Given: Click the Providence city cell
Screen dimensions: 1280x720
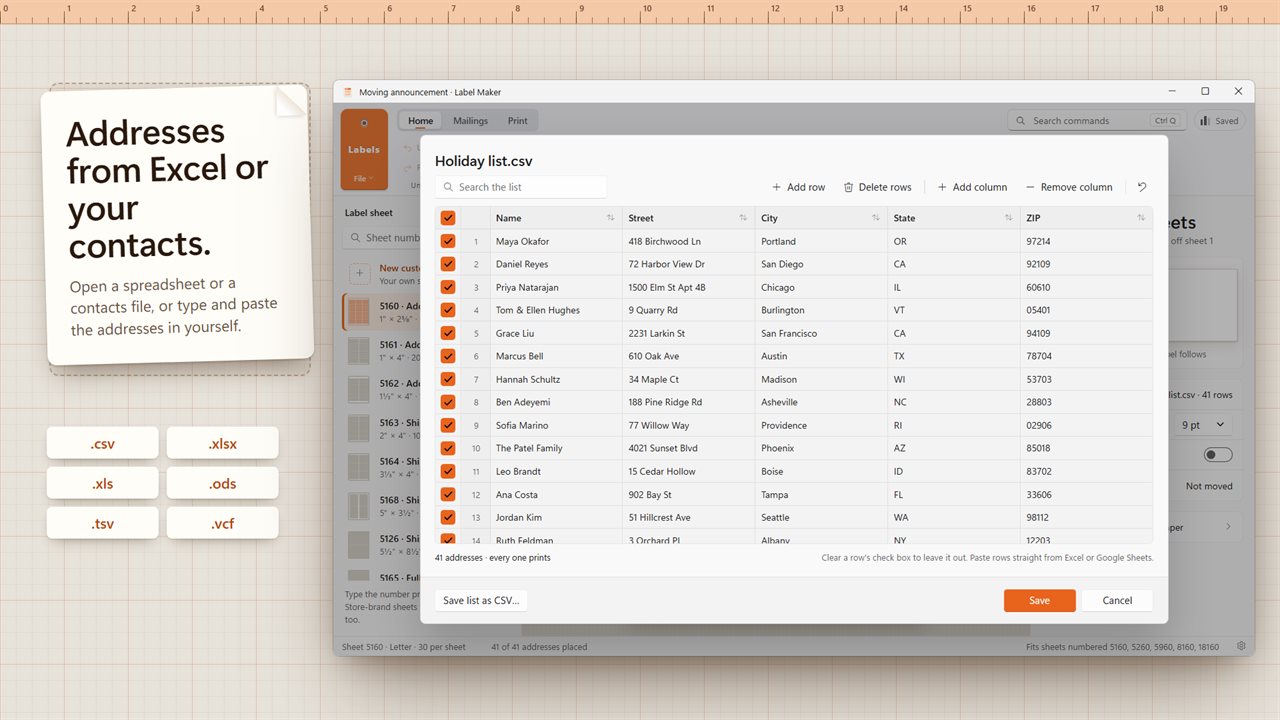Looking at the screenshot, I should (x=821, y=425).
